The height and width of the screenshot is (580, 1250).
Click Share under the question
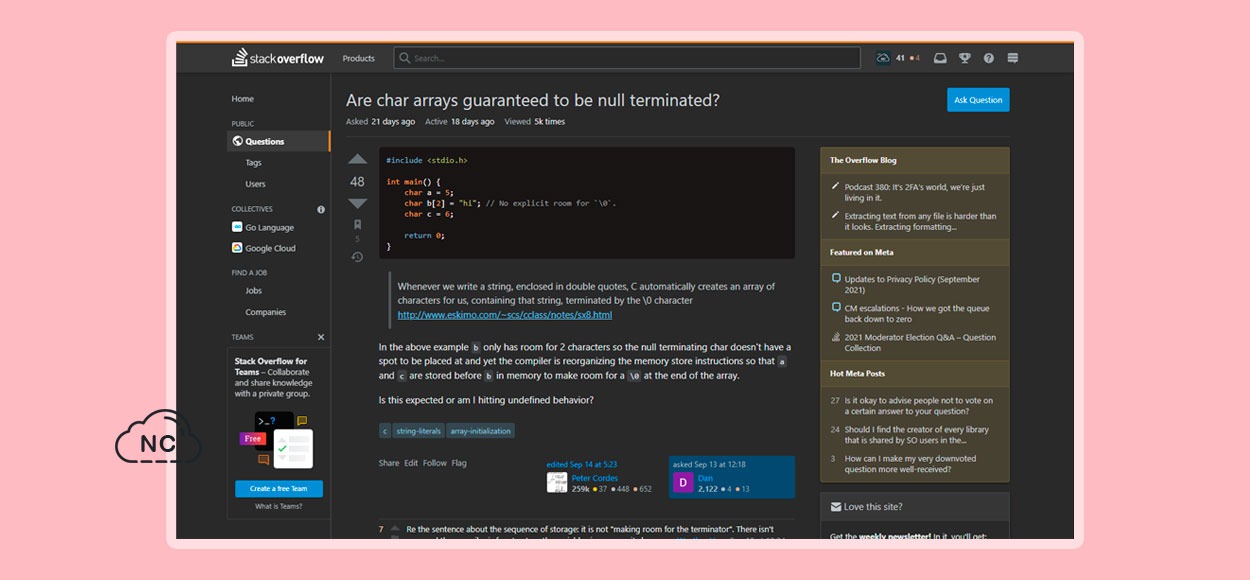pos(389,463)
